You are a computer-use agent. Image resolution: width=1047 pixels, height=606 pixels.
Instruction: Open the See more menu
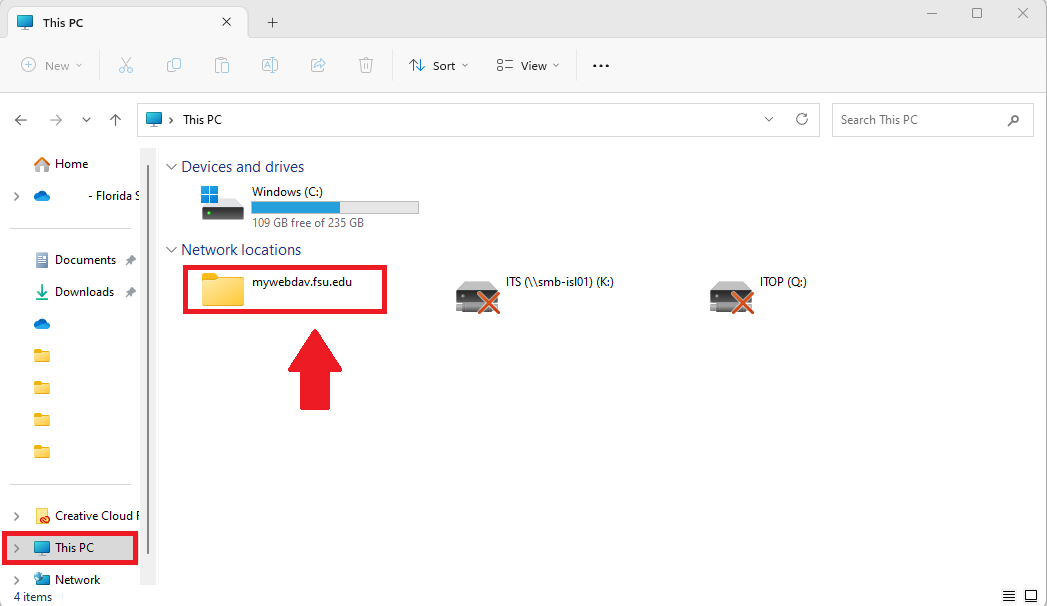click(x=600, y=65)
